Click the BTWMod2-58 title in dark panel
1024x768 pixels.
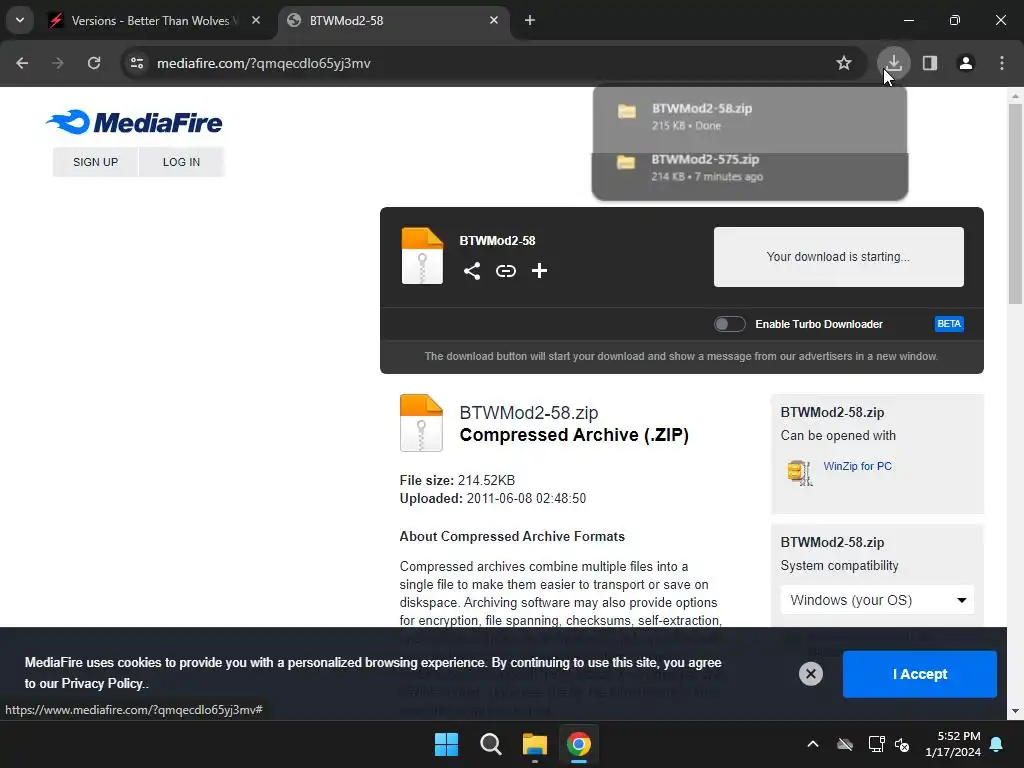coord(498,241)
